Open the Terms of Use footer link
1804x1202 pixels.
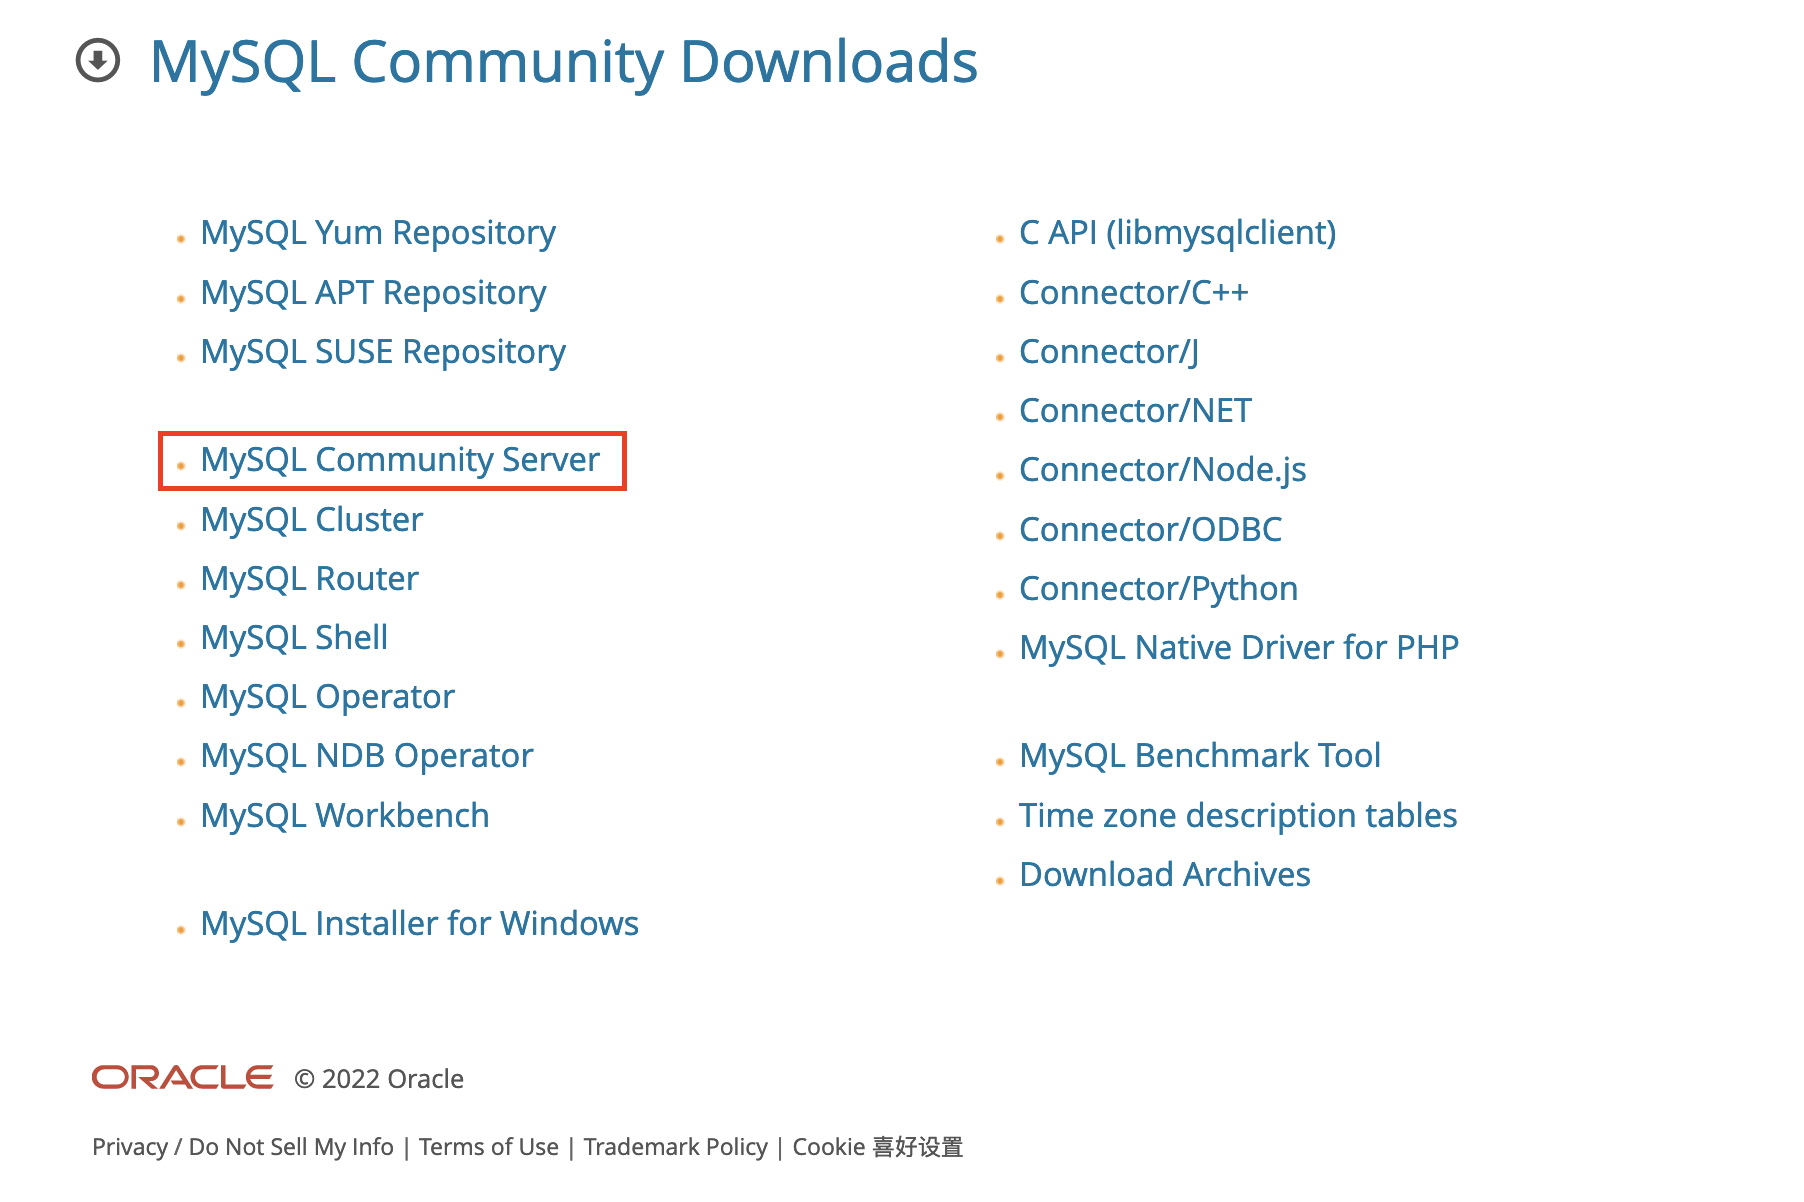pos(488,1147)
